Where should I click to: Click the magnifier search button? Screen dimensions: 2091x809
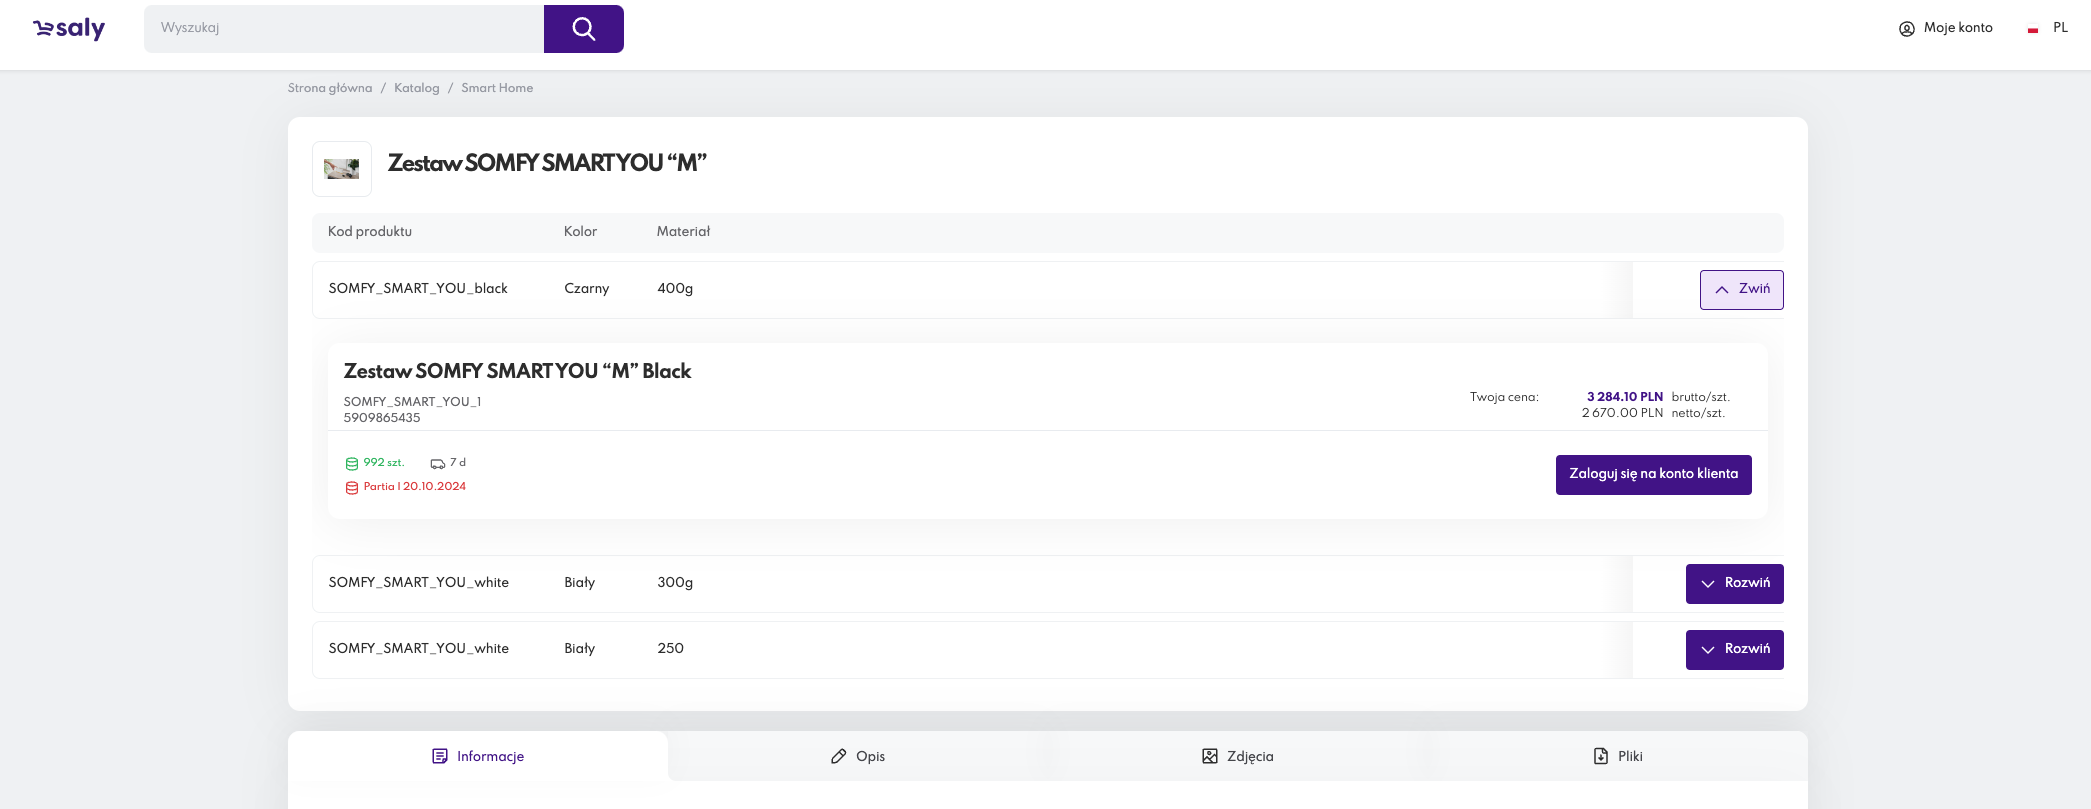click(x=583, y=29)
